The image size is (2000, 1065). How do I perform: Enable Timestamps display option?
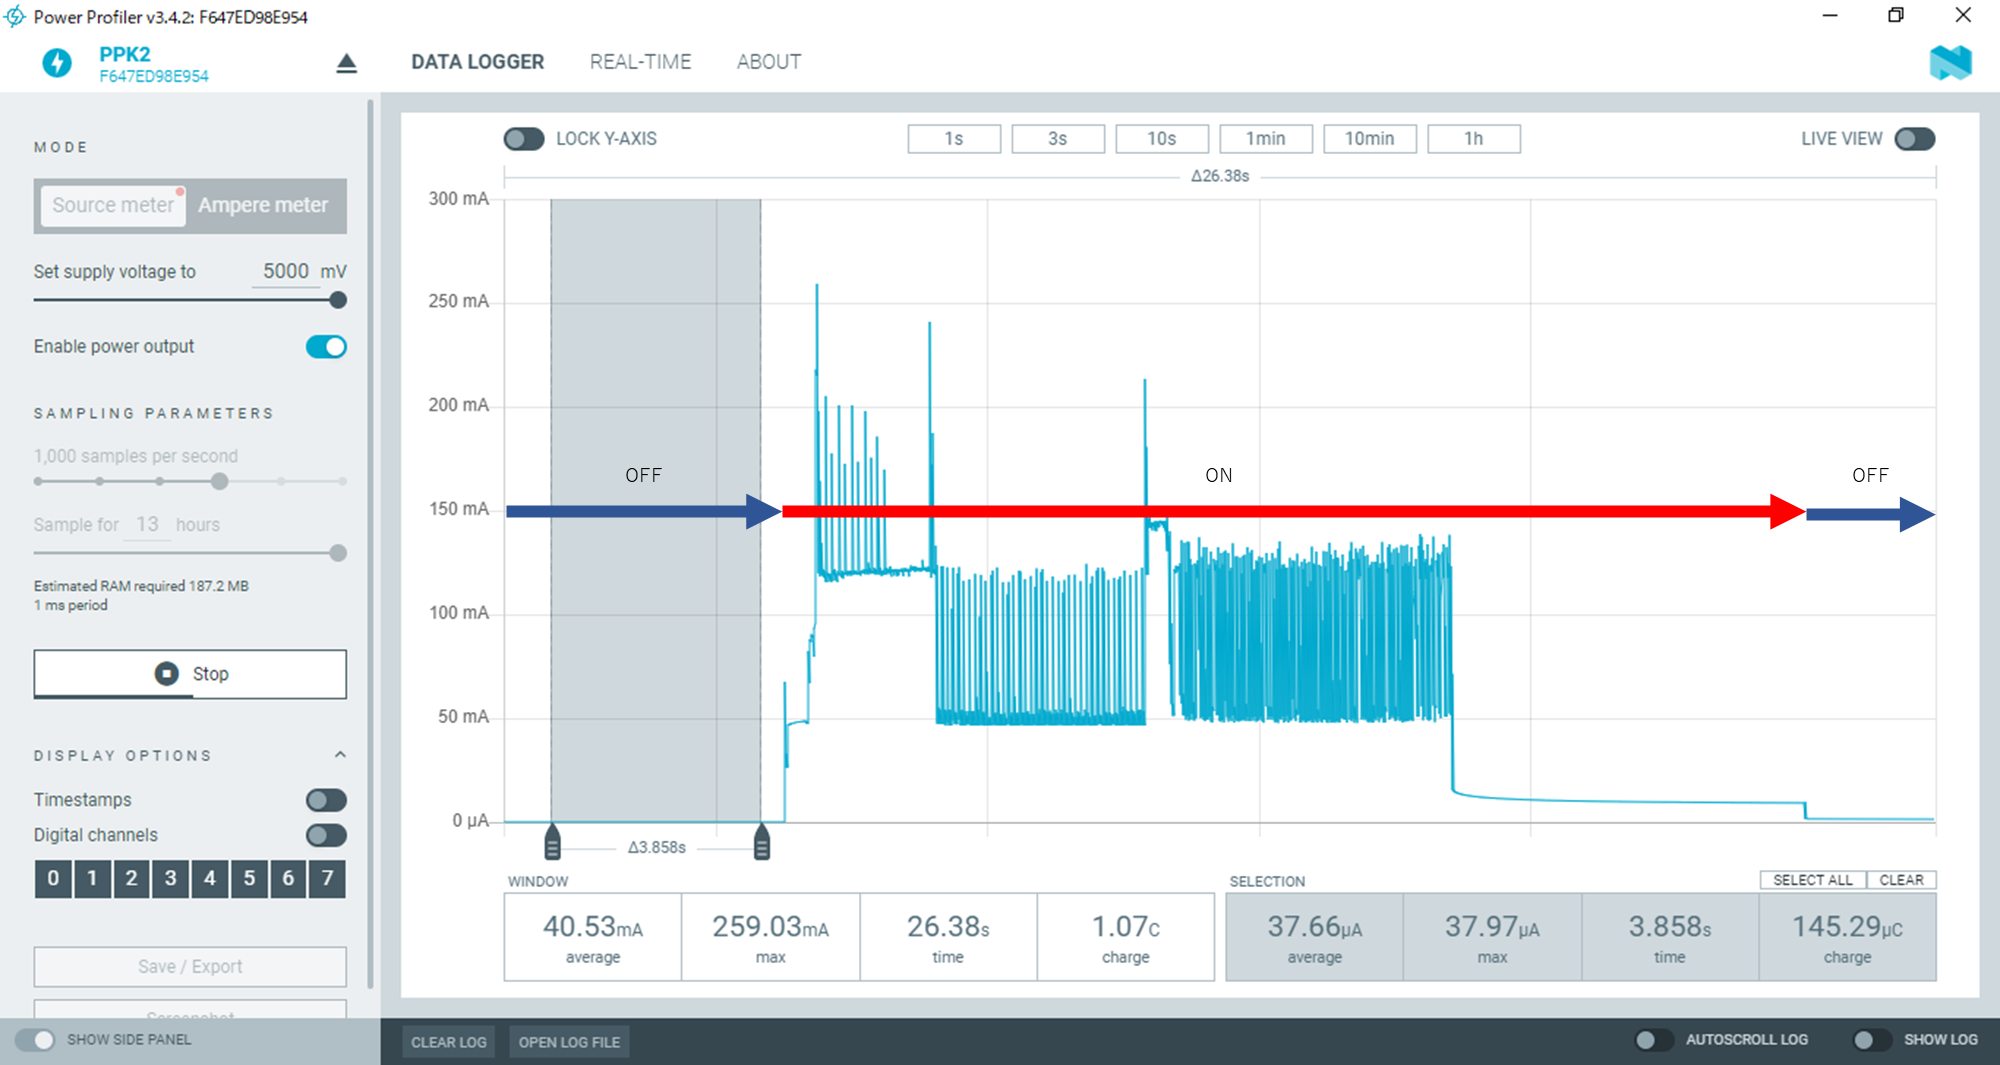point(326,800)
